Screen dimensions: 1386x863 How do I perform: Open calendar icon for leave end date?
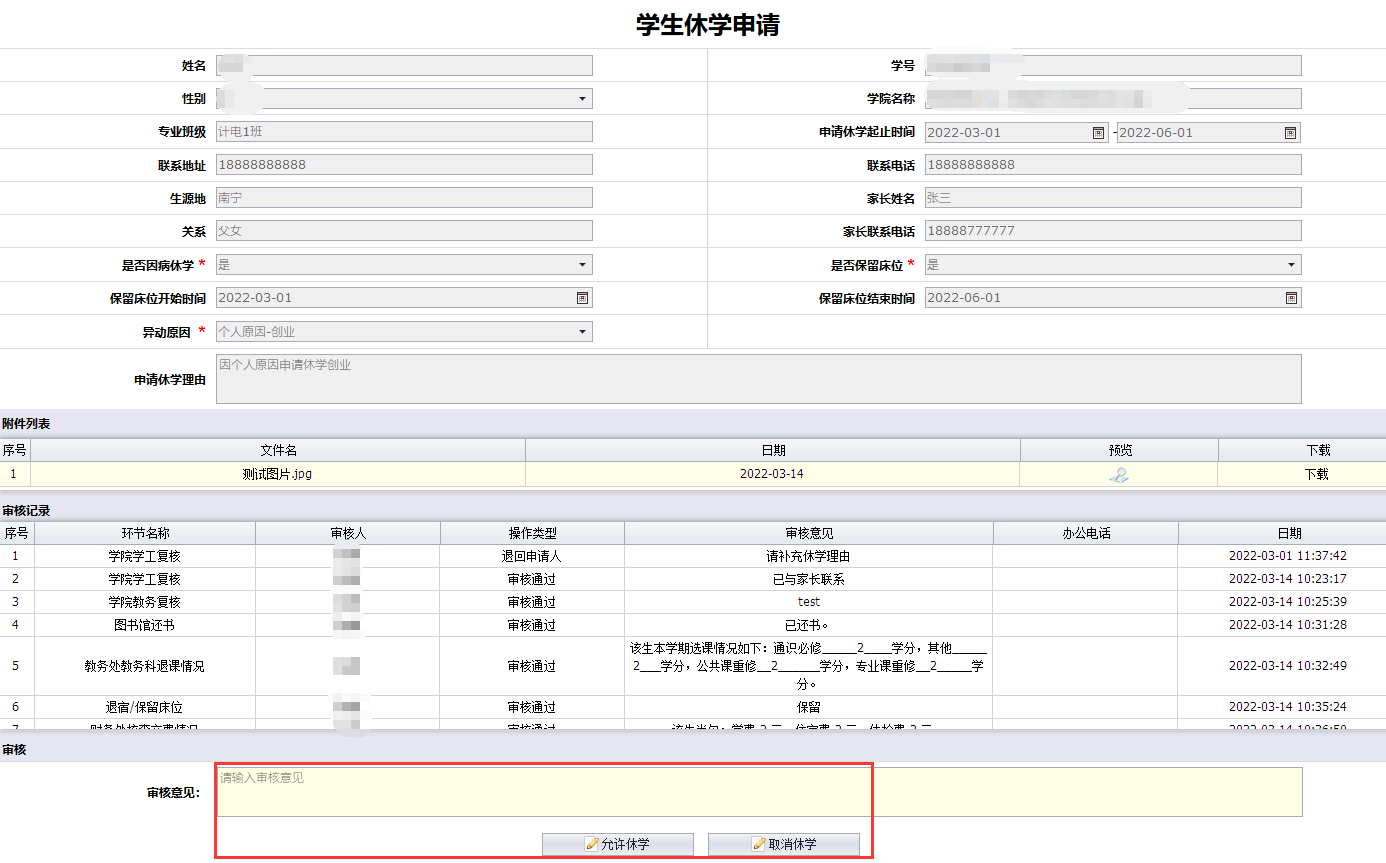pyautogui.click(x=1290, y=133)
